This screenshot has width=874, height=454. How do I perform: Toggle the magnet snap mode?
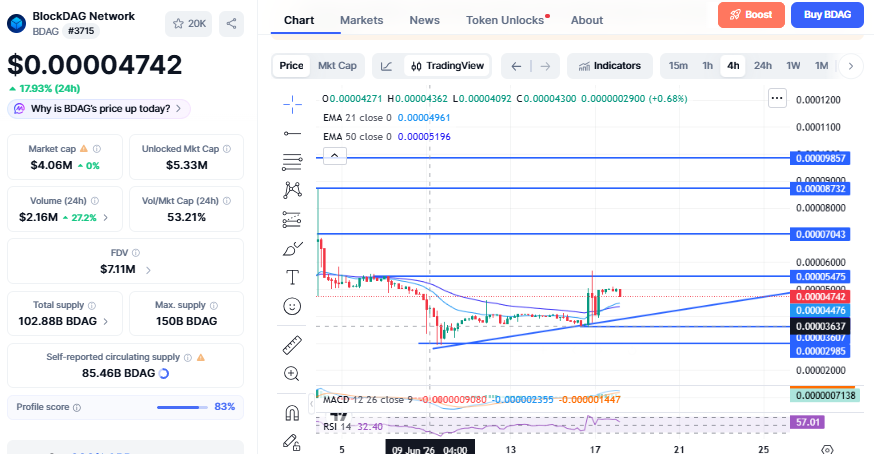[x=292, y=413]
